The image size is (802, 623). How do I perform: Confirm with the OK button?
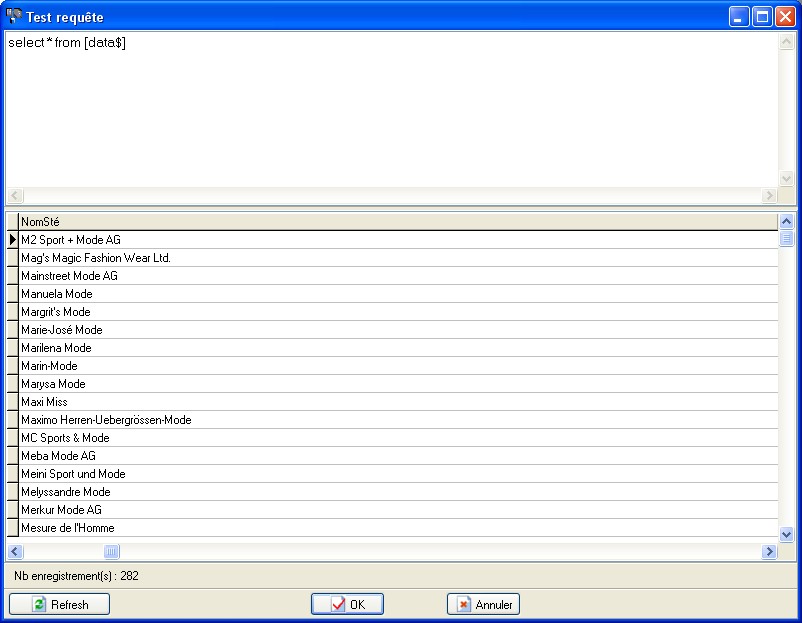click(347, 605)
